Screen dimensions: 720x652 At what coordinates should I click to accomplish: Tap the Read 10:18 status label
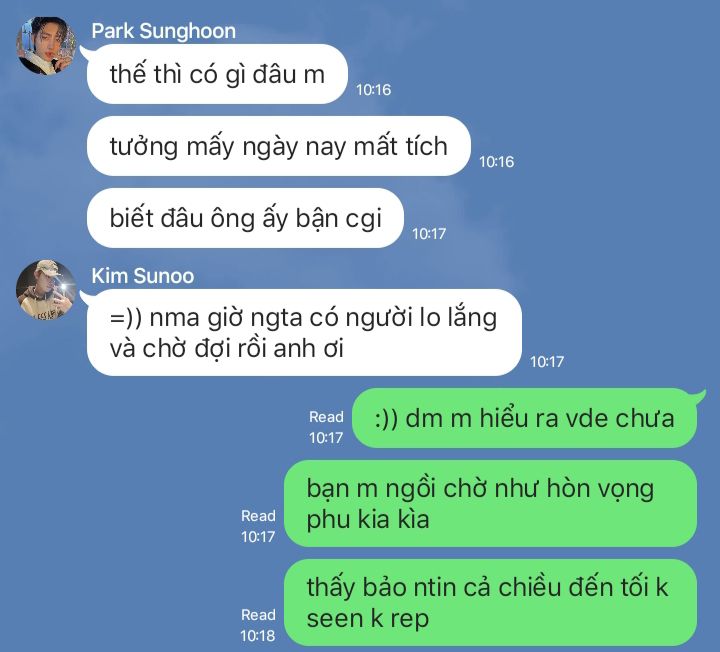point(258,625)
